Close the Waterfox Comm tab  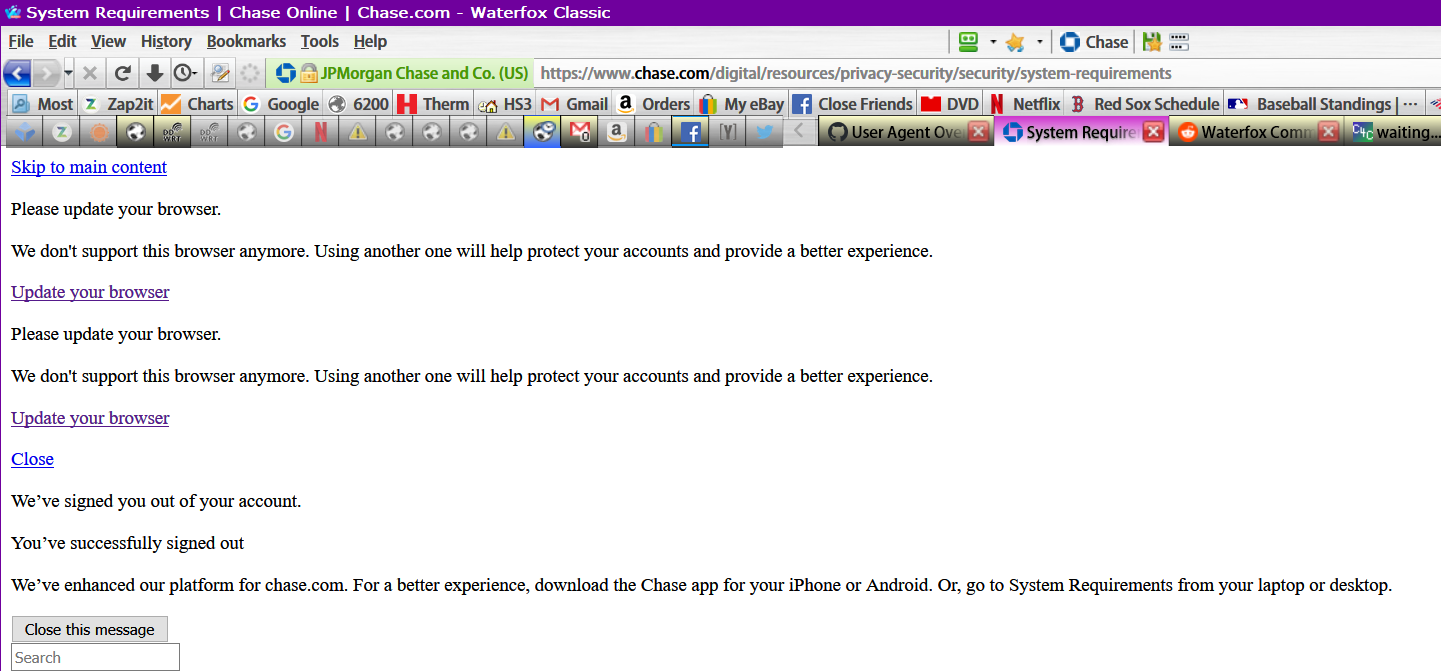click(1328, 132)
